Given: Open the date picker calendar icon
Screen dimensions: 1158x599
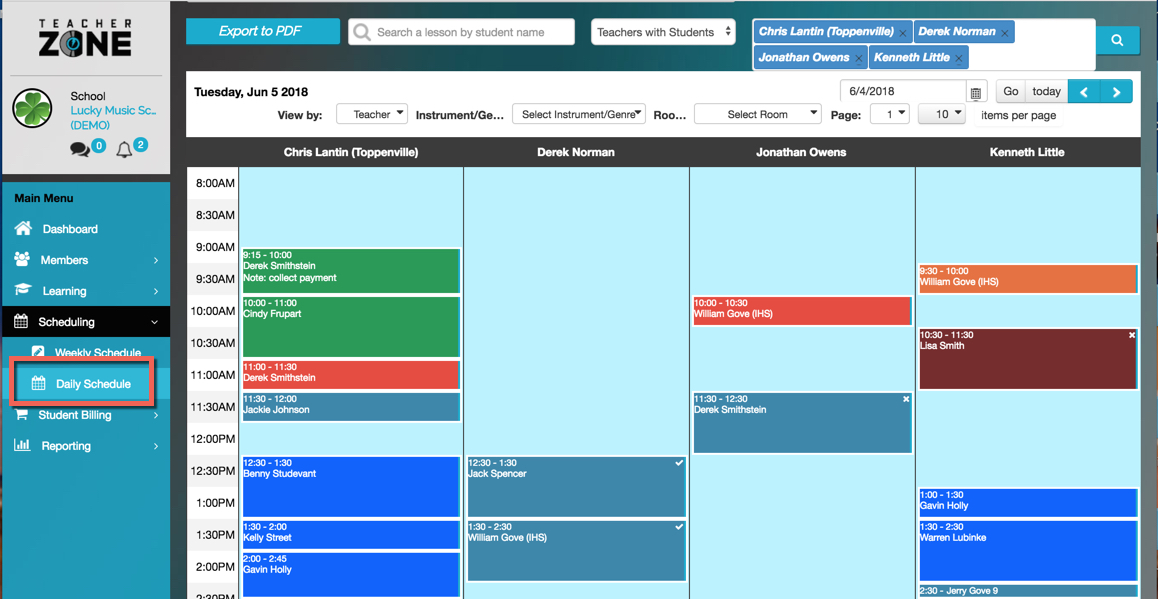Looking at the screenshot, I should [x=976, y=93].
